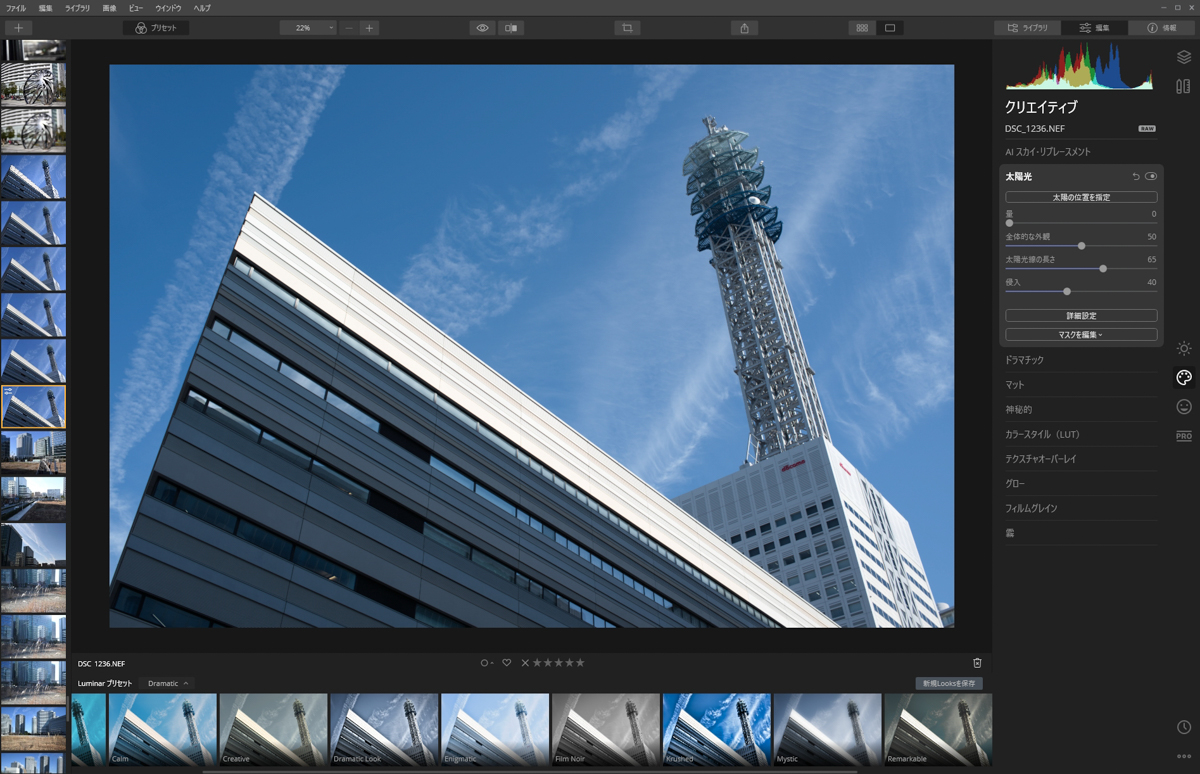The width and height of the screenshot is (1200, 774).
Task: Open the マスクを編集 dropdown
Action: [x=1081, y=335]
